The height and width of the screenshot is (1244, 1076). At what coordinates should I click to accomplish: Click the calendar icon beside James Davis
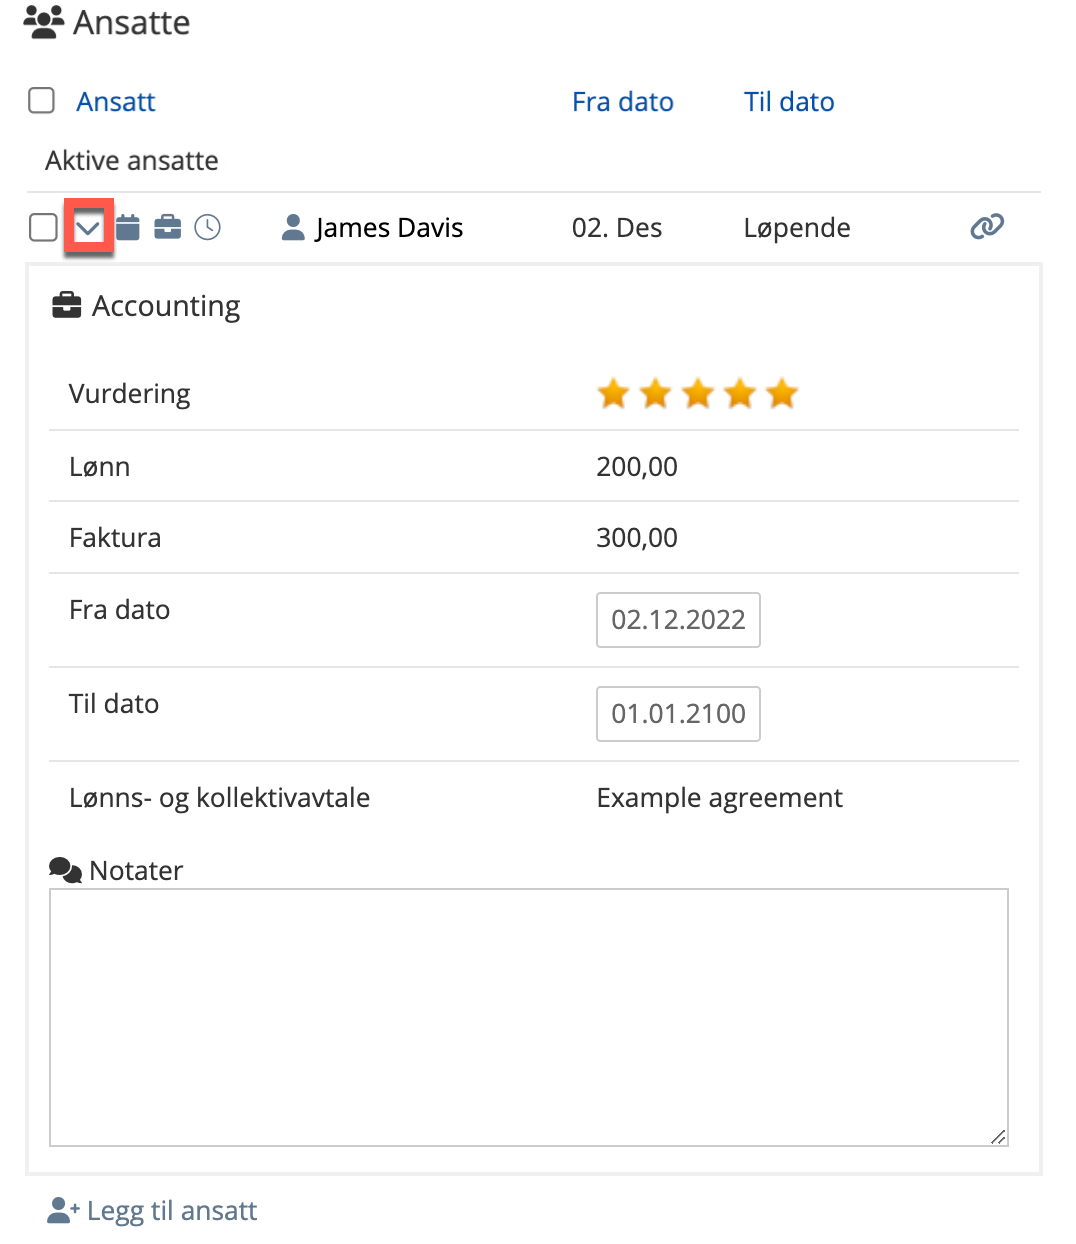128,228
